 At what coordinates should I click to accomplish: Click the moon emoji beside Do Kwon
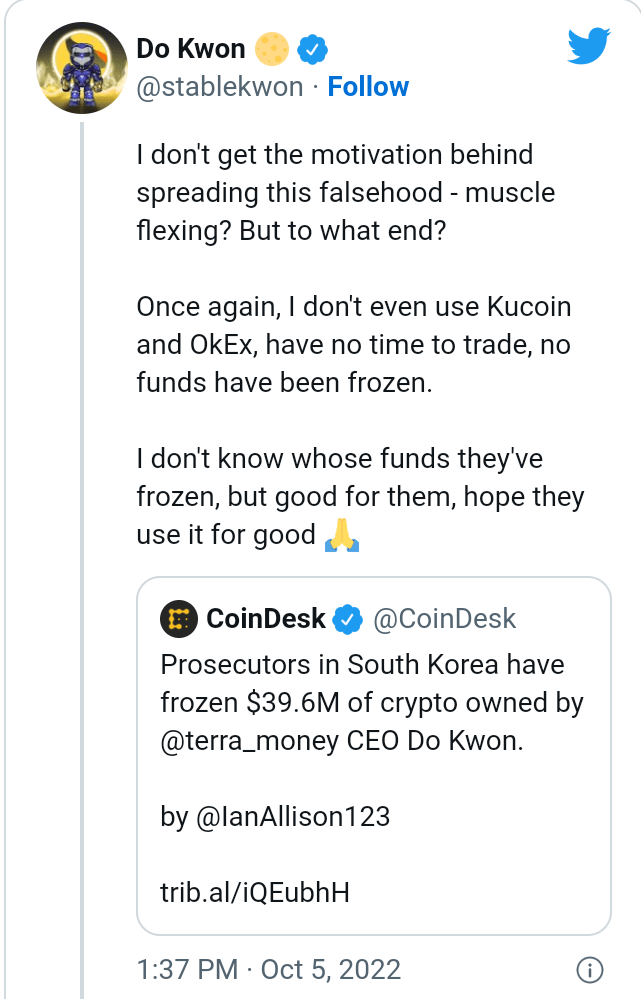(269, 47)
